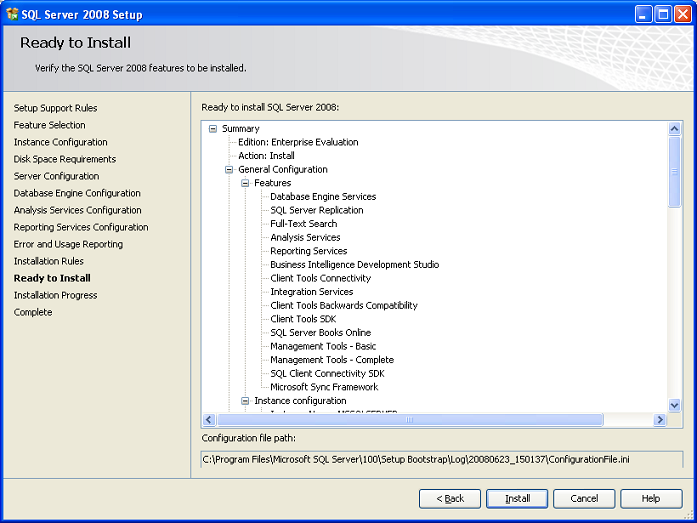Select Edition: Enterprise Evaluation row
Image resolution: width=697 pixels, height=523 pixels.
click(x=298, y=142)
